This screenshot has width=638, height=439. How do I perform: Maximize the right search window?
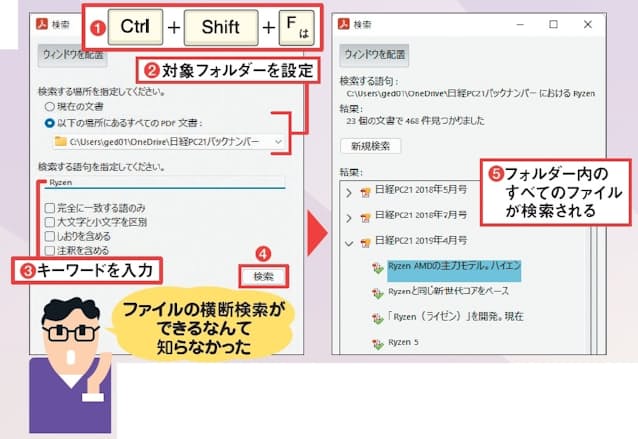tap(553, 24)
